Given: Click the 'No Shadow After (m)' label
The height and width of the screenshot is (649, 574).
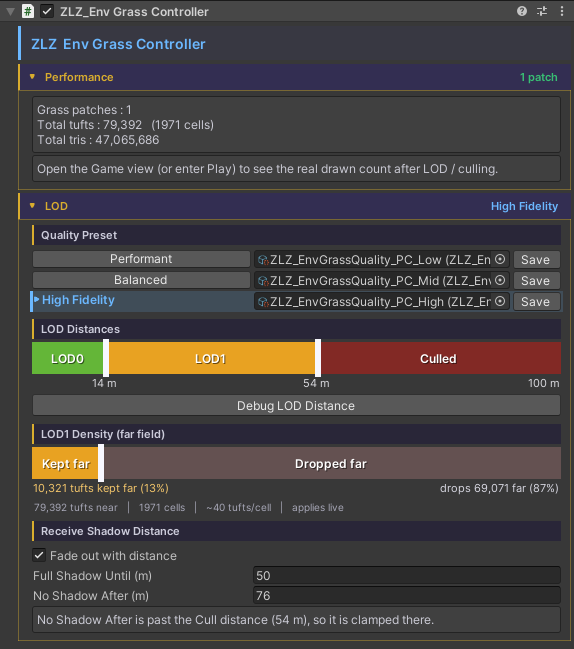Looking at the screenshot, I should 91,596.
